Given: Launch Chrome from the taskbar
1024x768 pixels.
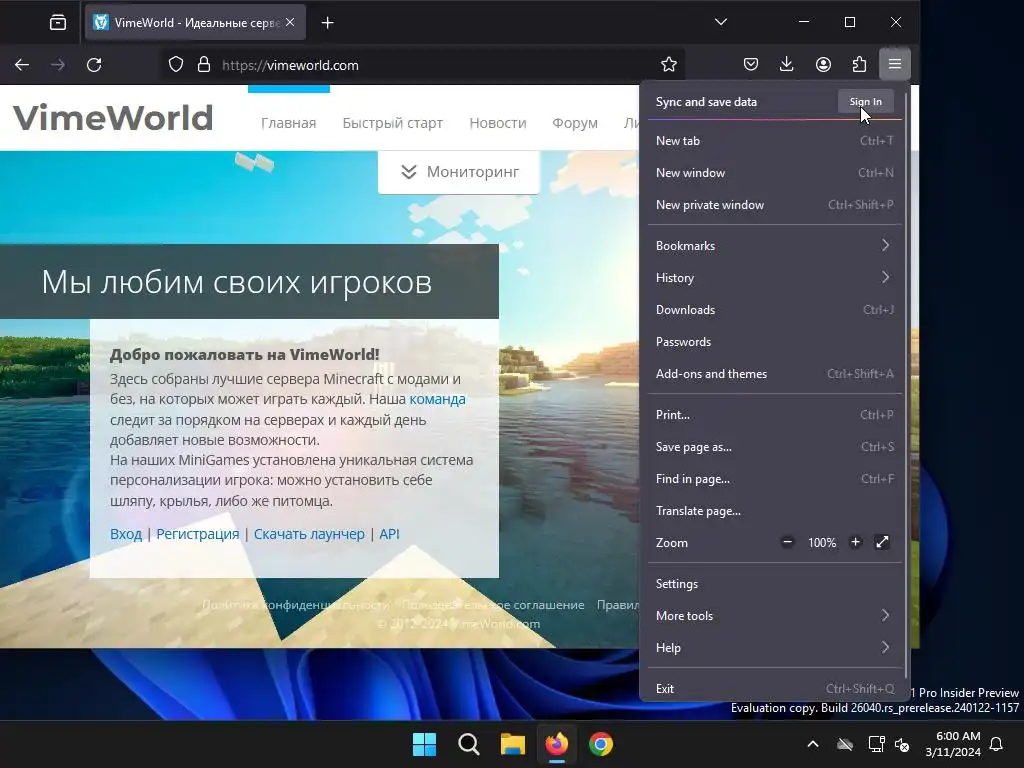Looking at the screenshot, I should click(601, 744).
